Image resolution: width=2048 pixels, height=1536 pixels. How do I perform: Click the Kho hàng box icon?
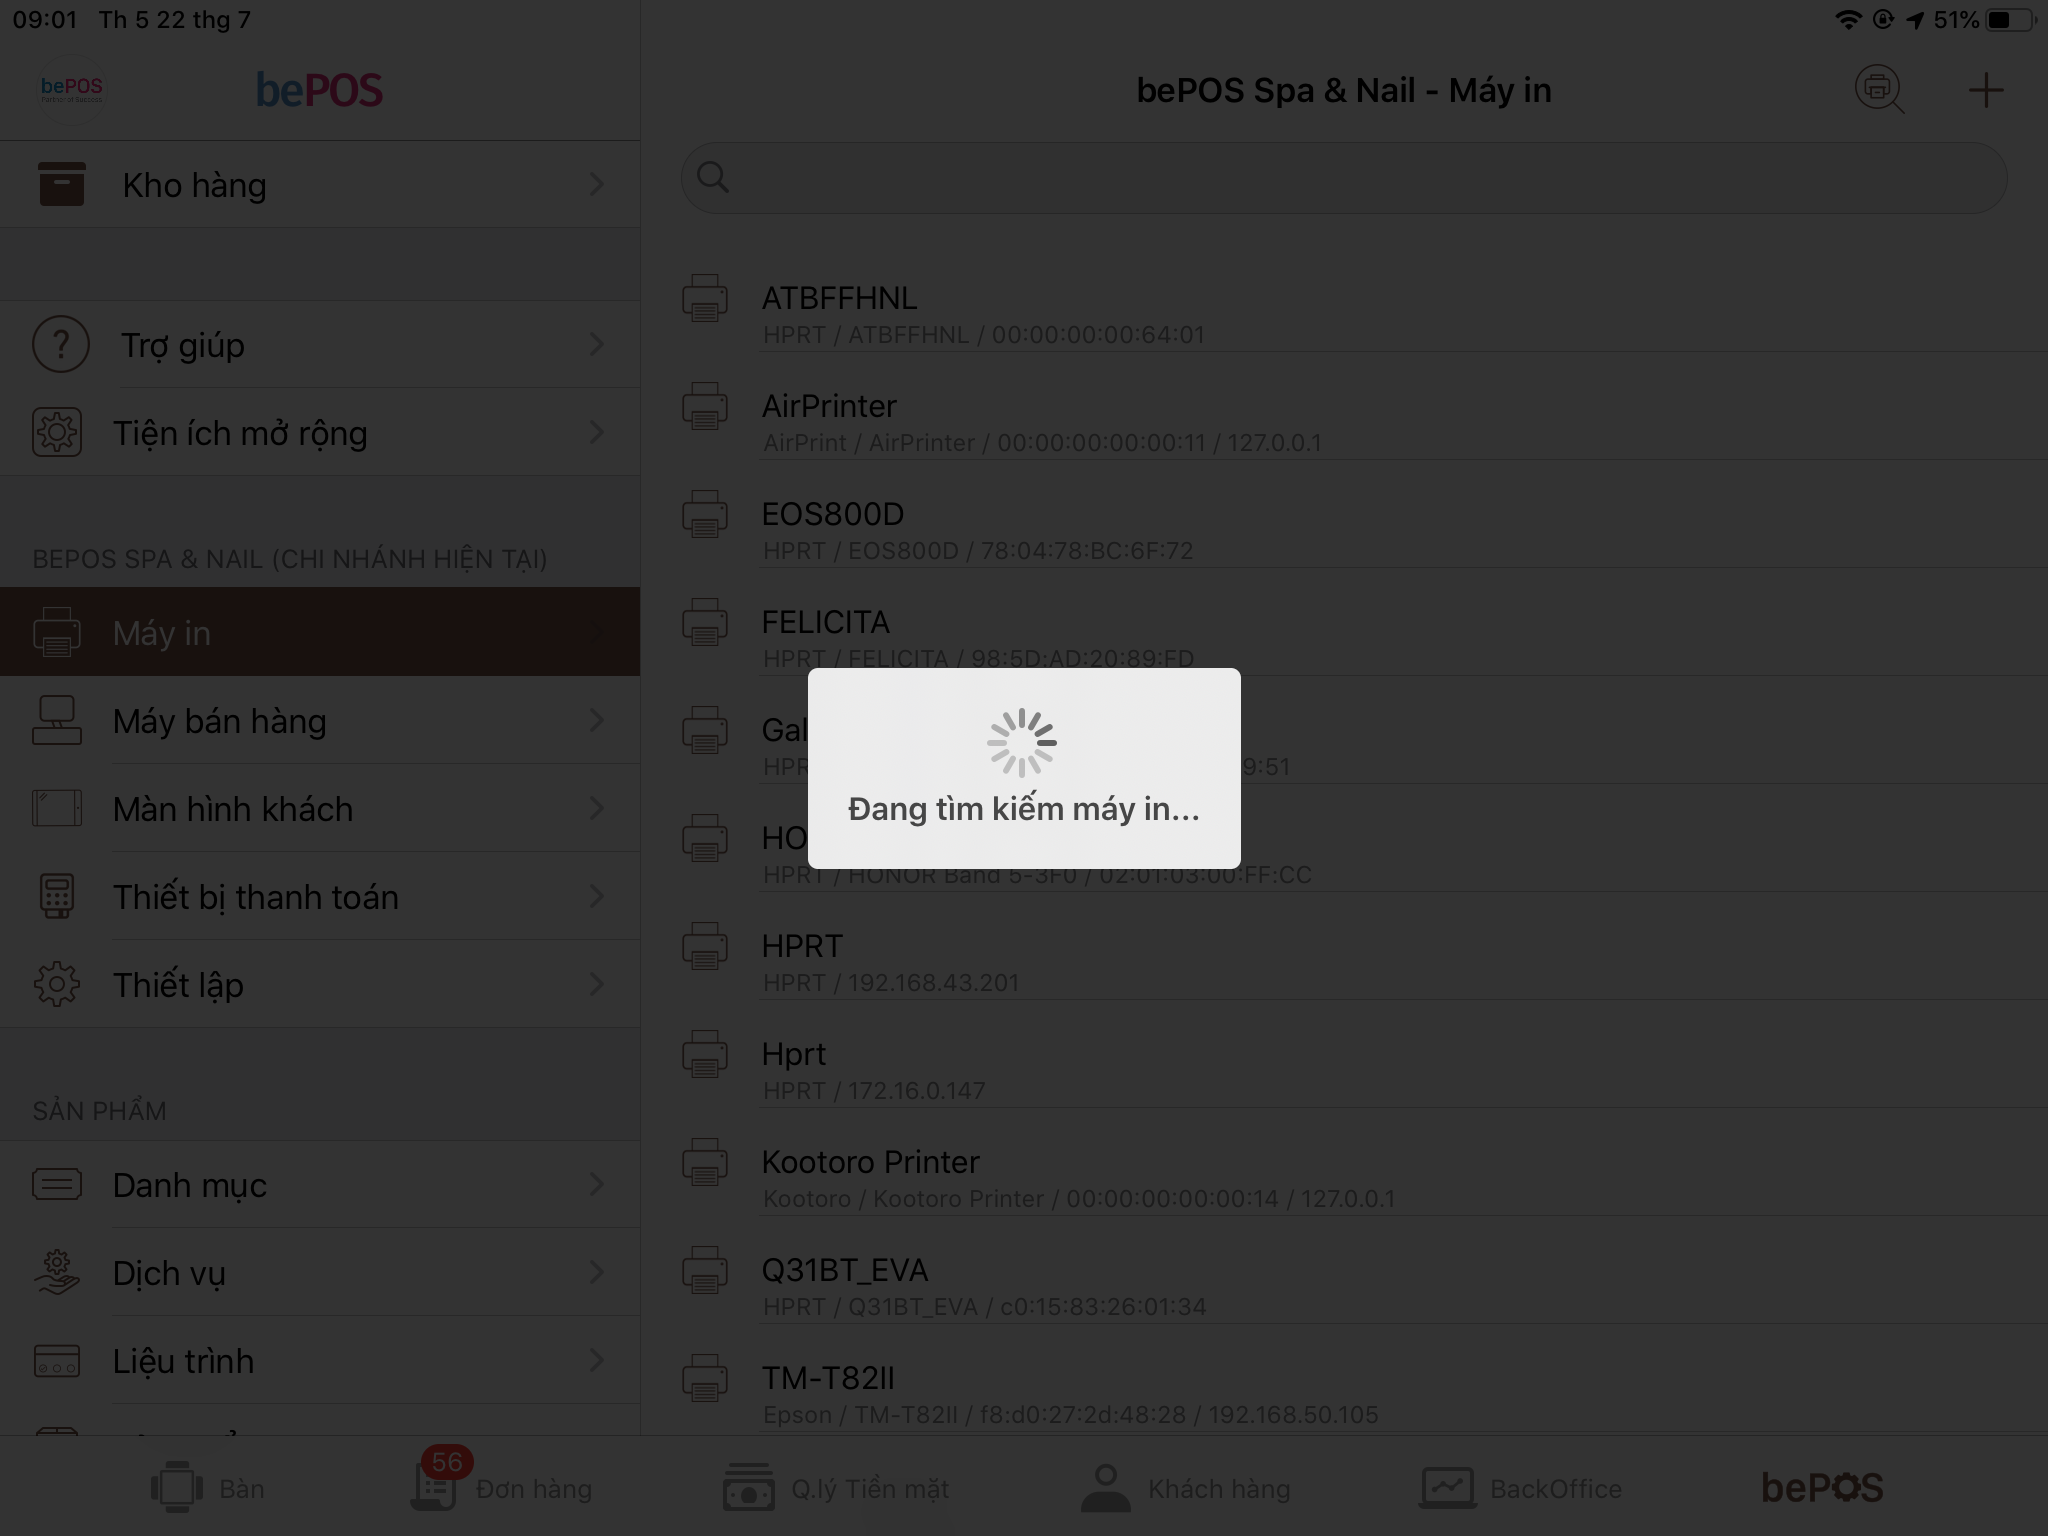(61, 184)
